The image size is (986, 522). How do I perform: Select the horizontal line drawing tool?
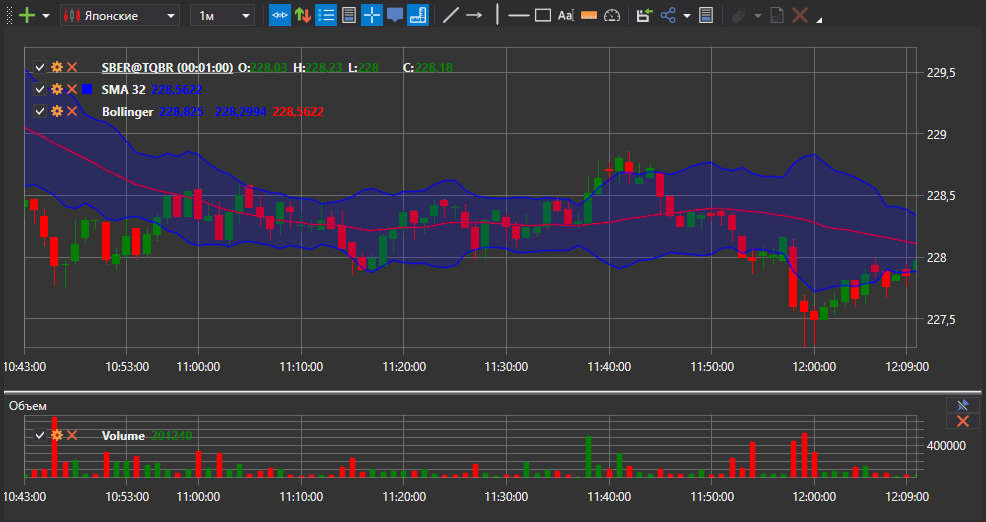(519, 15)
